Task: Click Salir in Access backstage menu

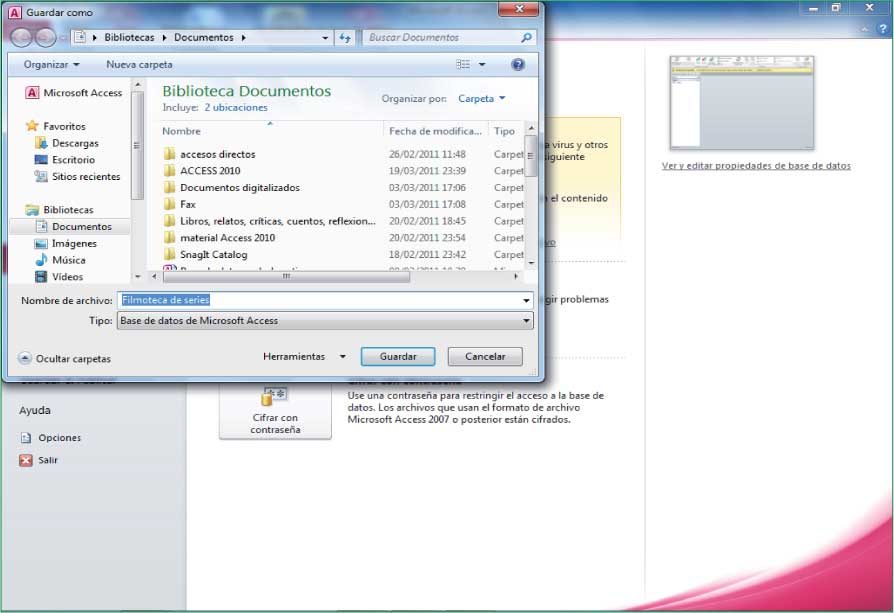Action: tap(39, 460)
